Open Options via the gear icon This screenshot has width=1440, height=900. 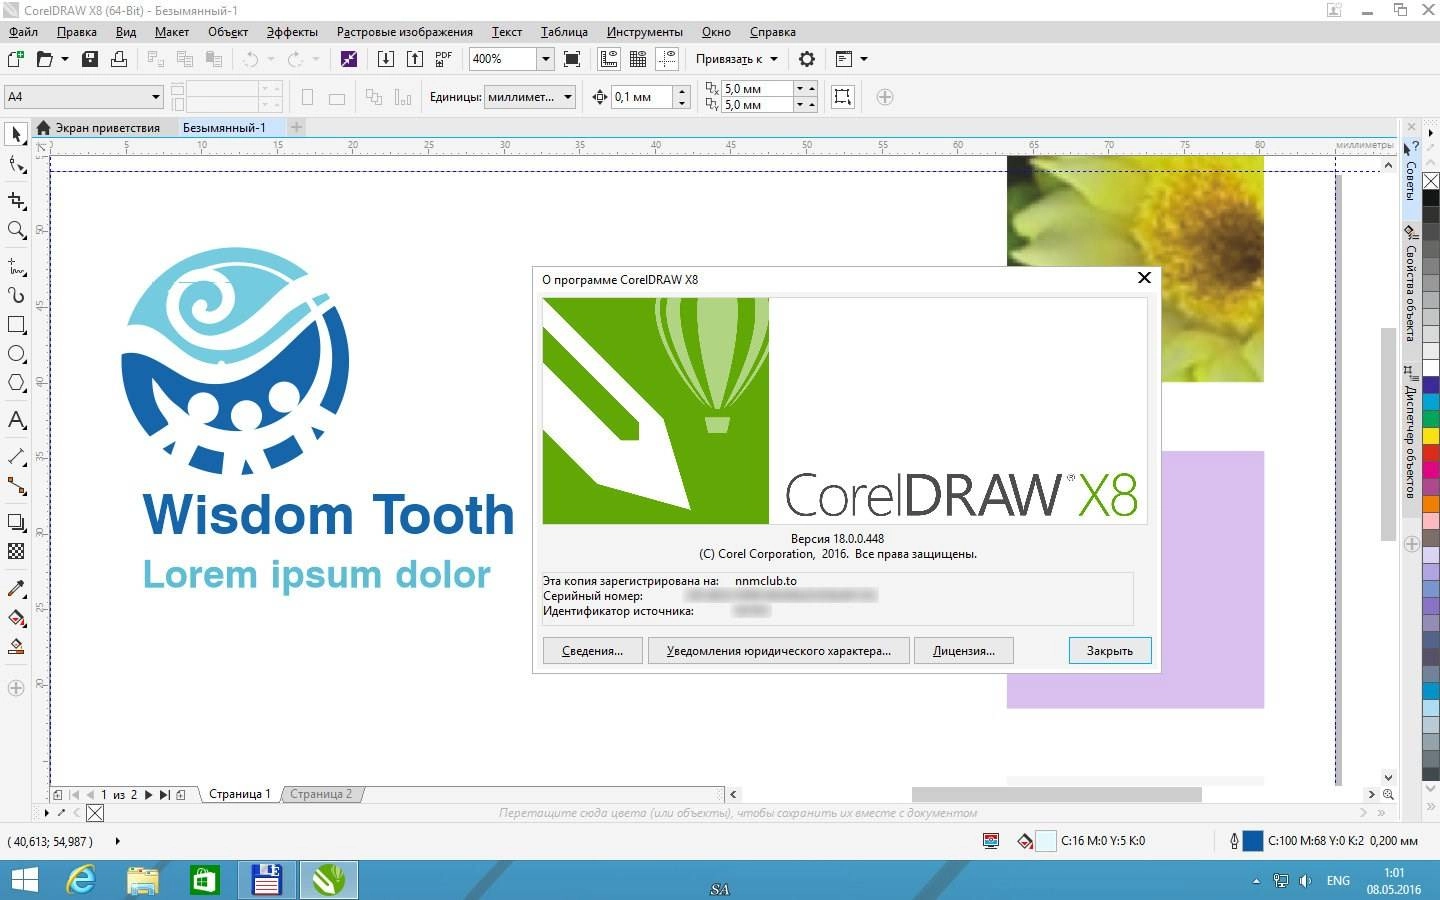tap(807, 59)
